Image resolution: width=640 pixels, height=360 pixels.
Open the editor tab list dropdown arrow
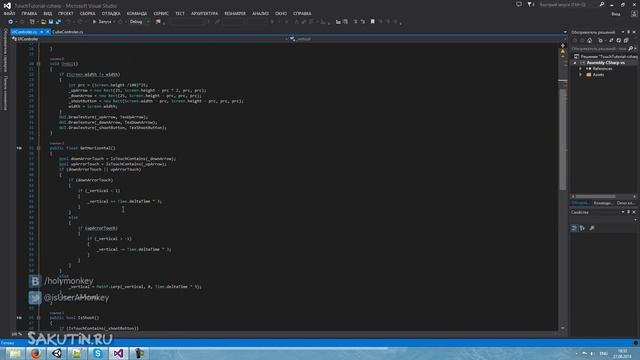pyautogui.click(x=565, y=32)
